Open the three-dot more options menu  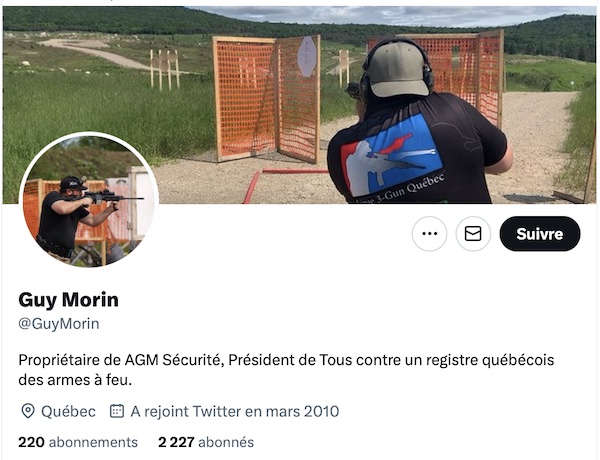[429, 233]
